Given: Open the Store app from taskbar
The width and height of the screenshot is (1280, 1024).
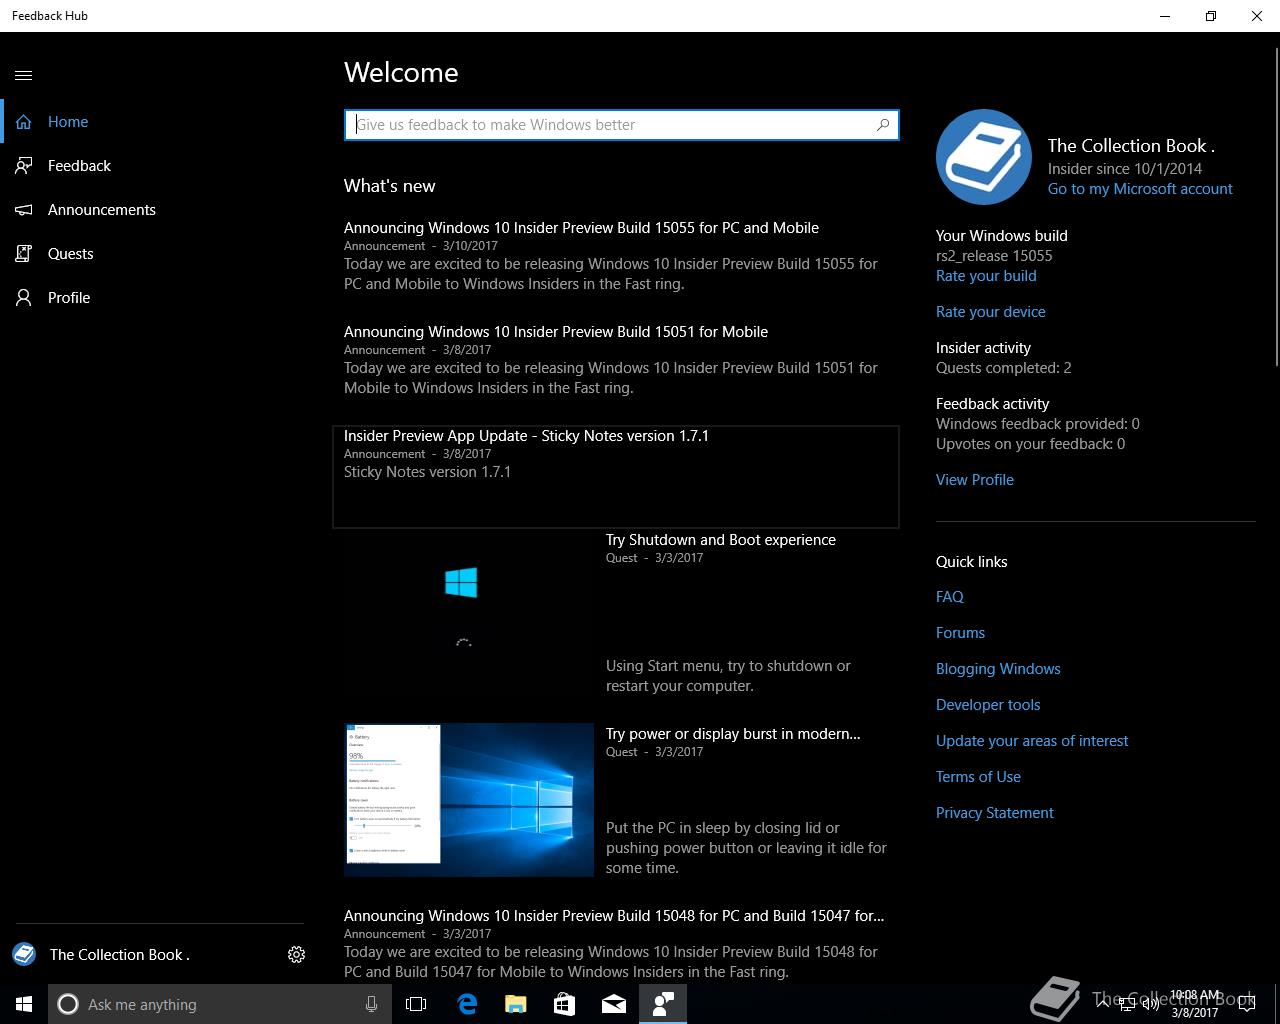Looking at the screenshot, I should click(564, 1004).
